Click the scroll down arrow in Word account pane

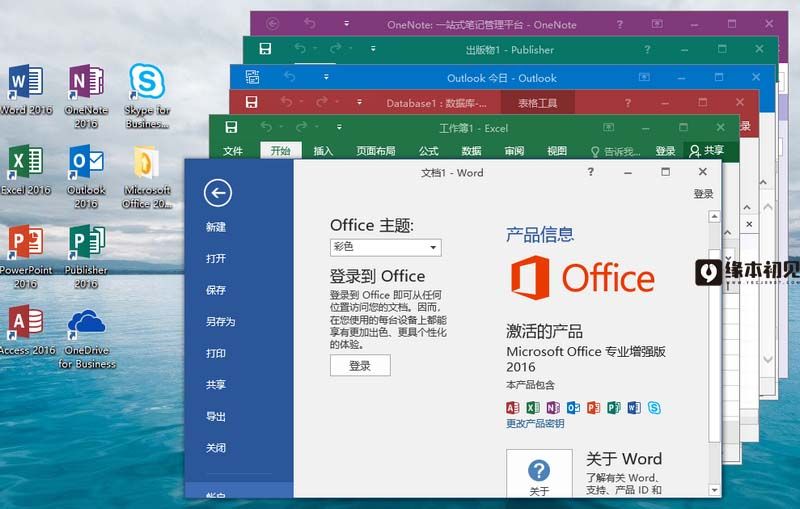click(x=714, y=490)
